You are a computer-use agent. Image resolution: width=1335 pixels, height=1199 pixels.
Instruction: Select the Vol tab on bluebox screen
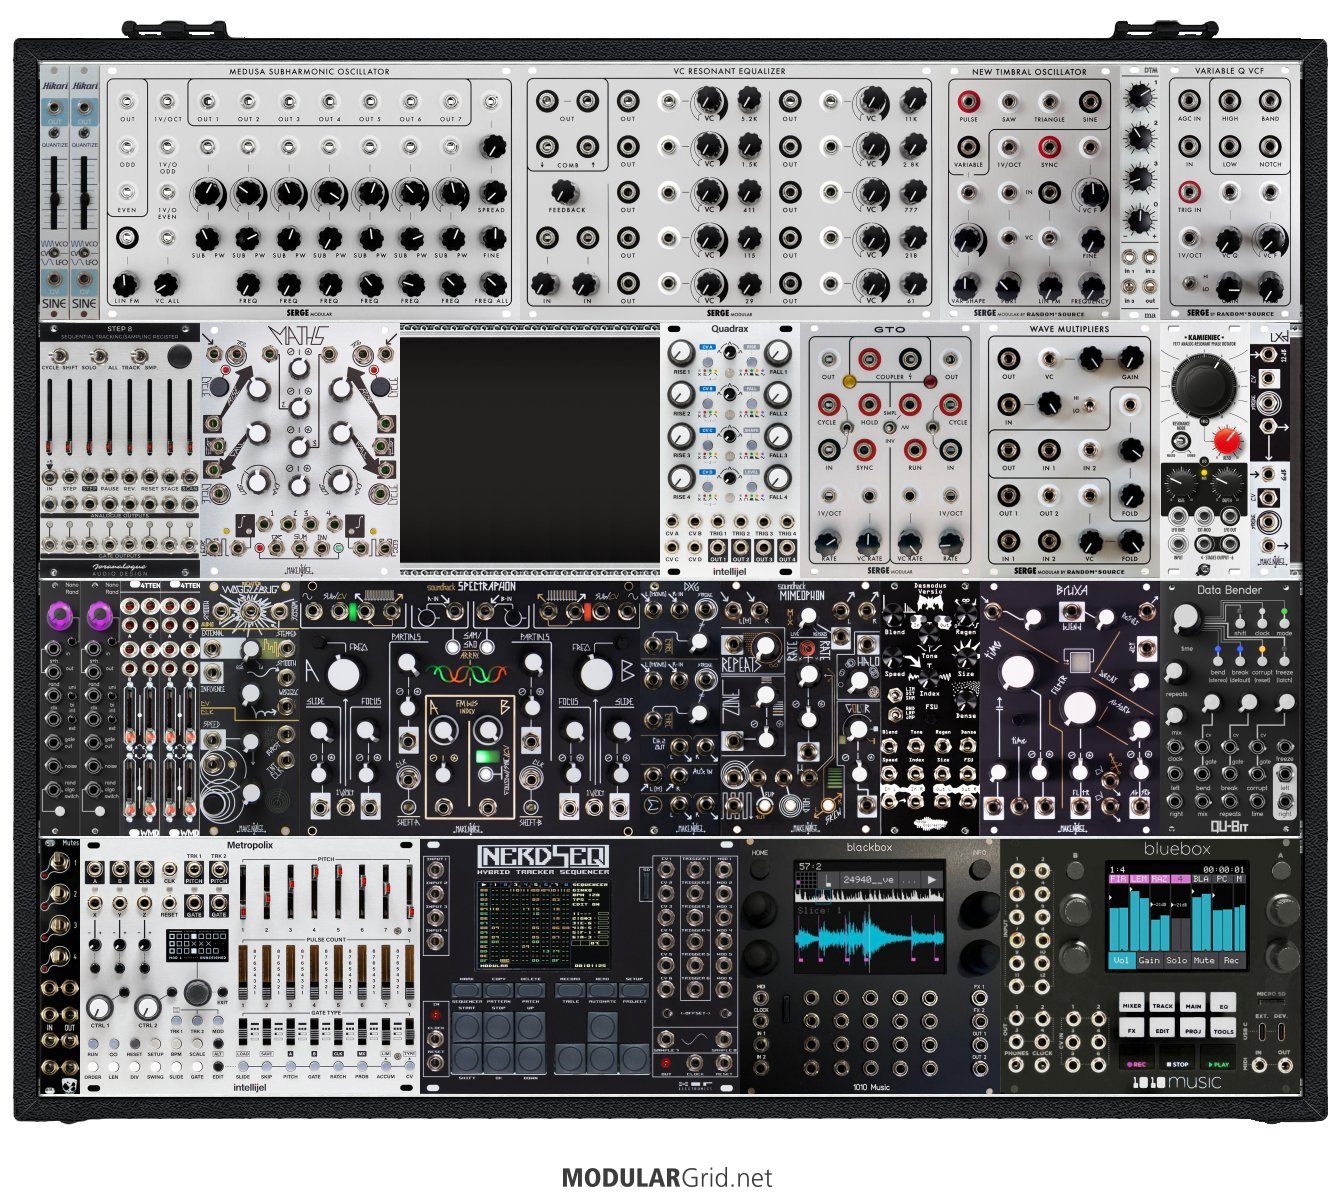[x=1121, y=960]
